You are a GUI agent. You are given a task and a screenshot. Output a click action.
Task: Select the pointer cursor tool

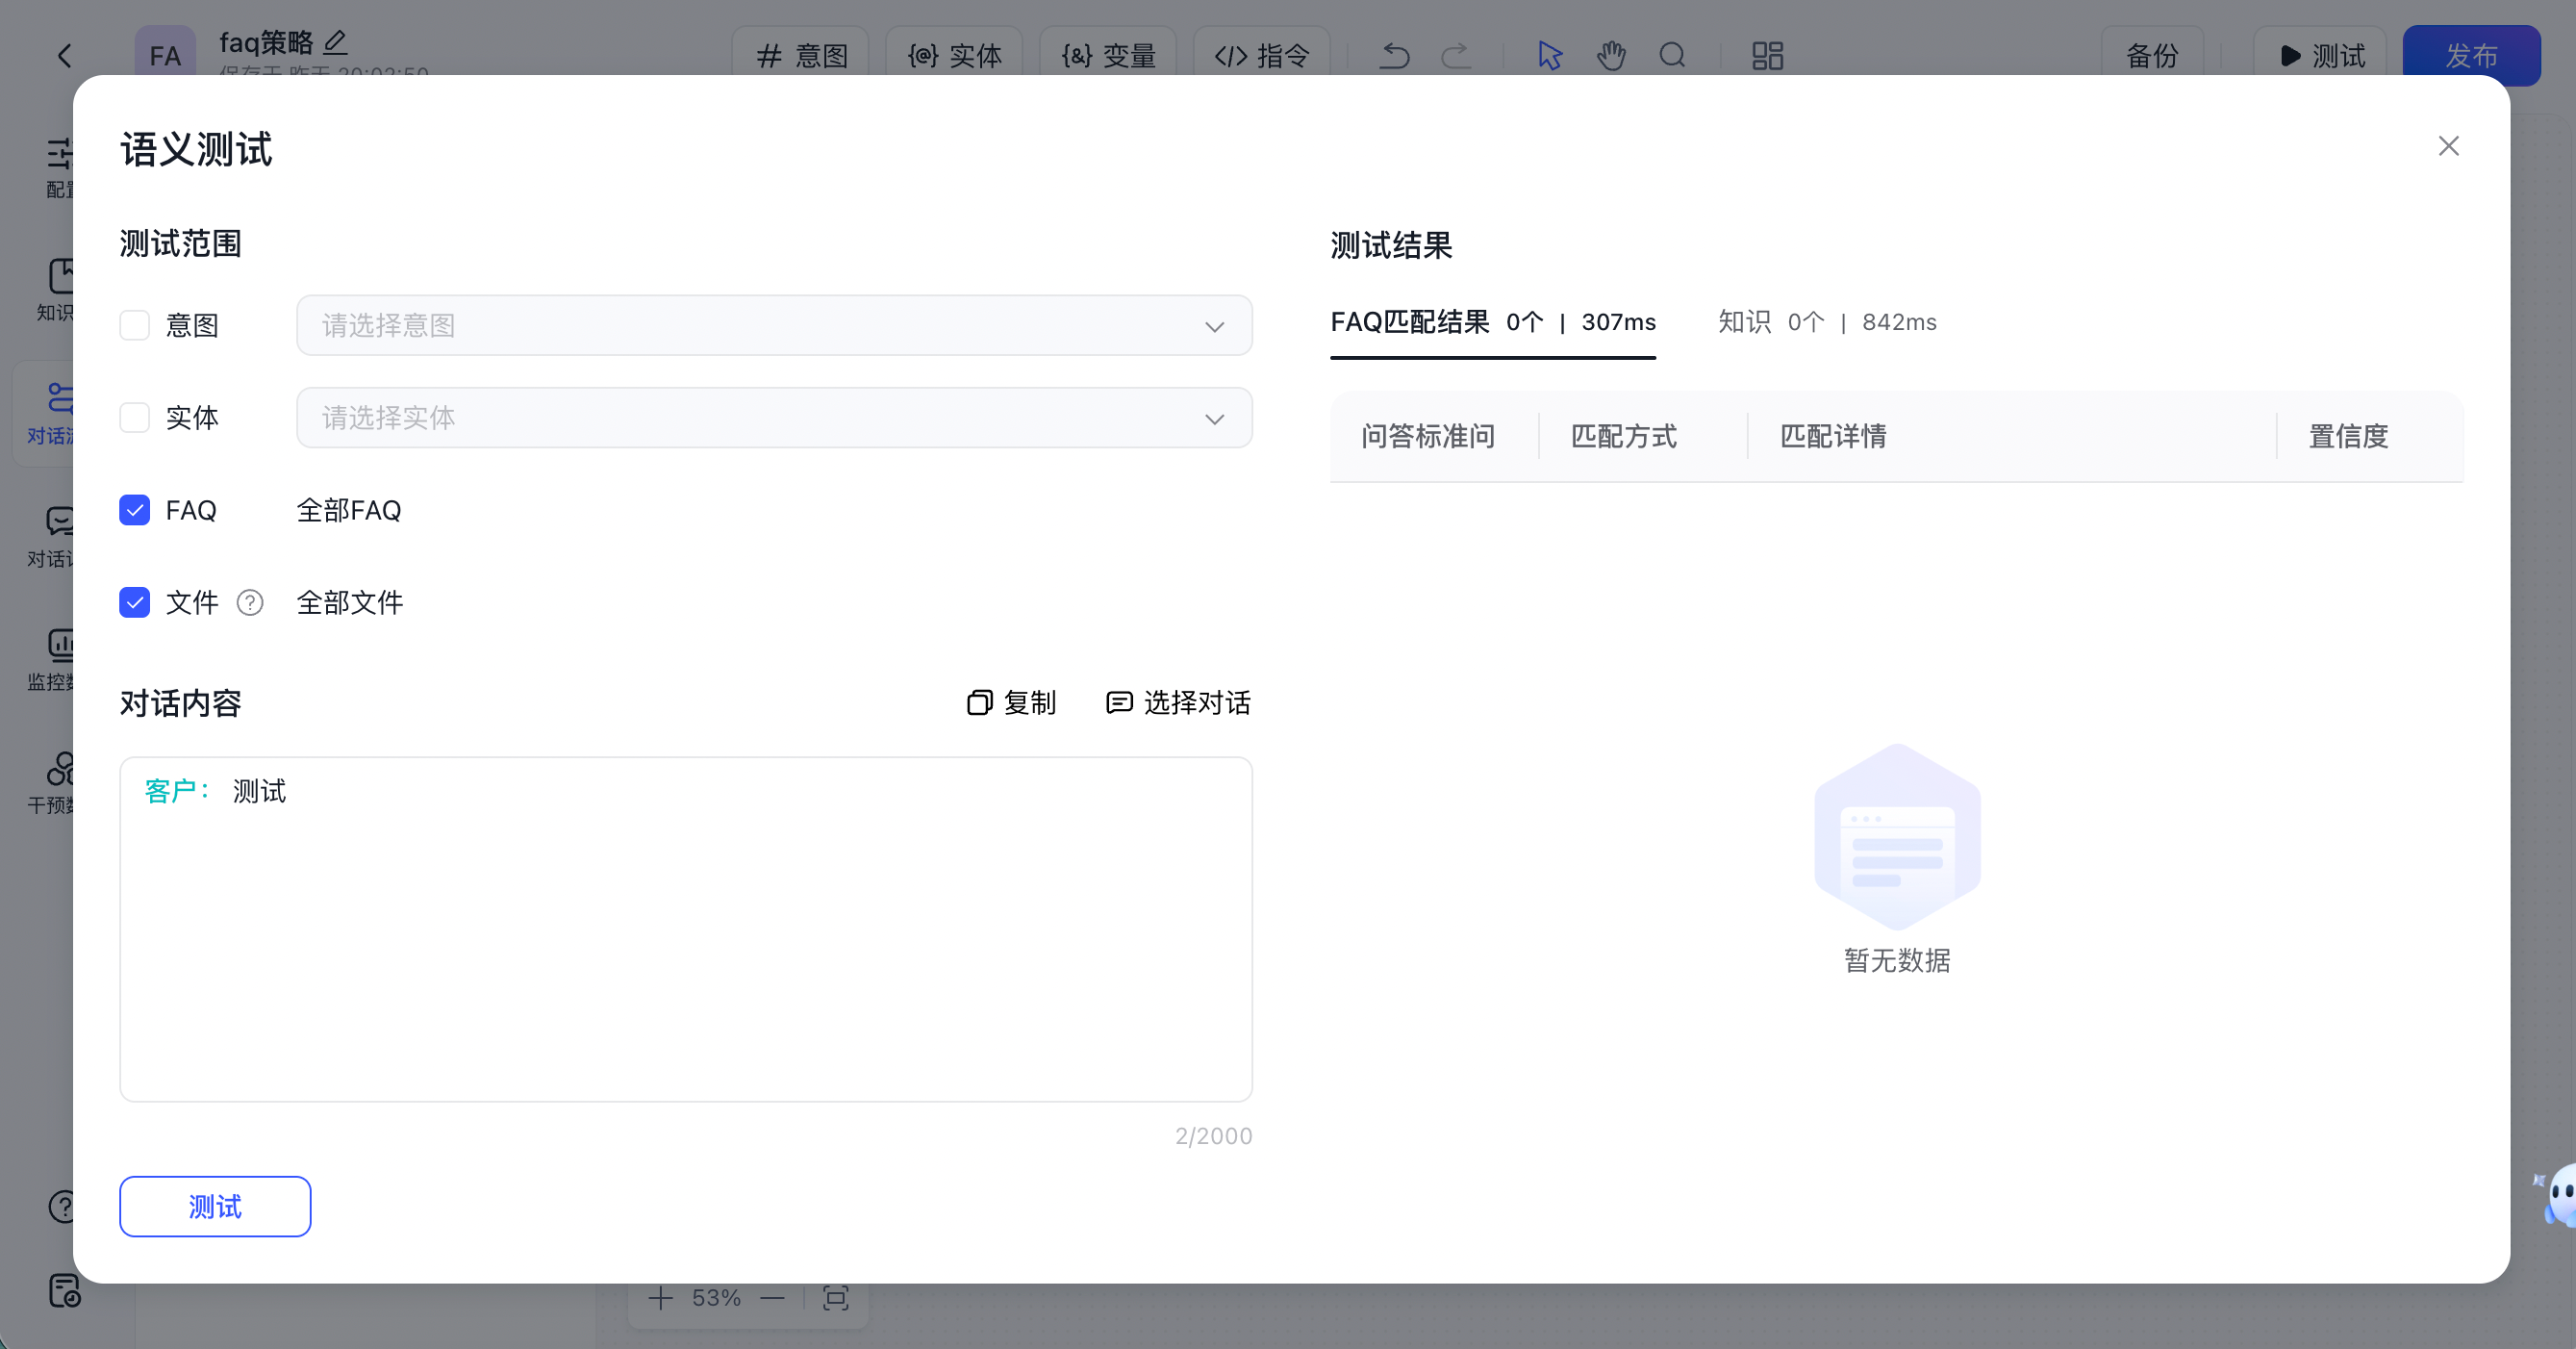1550,55
